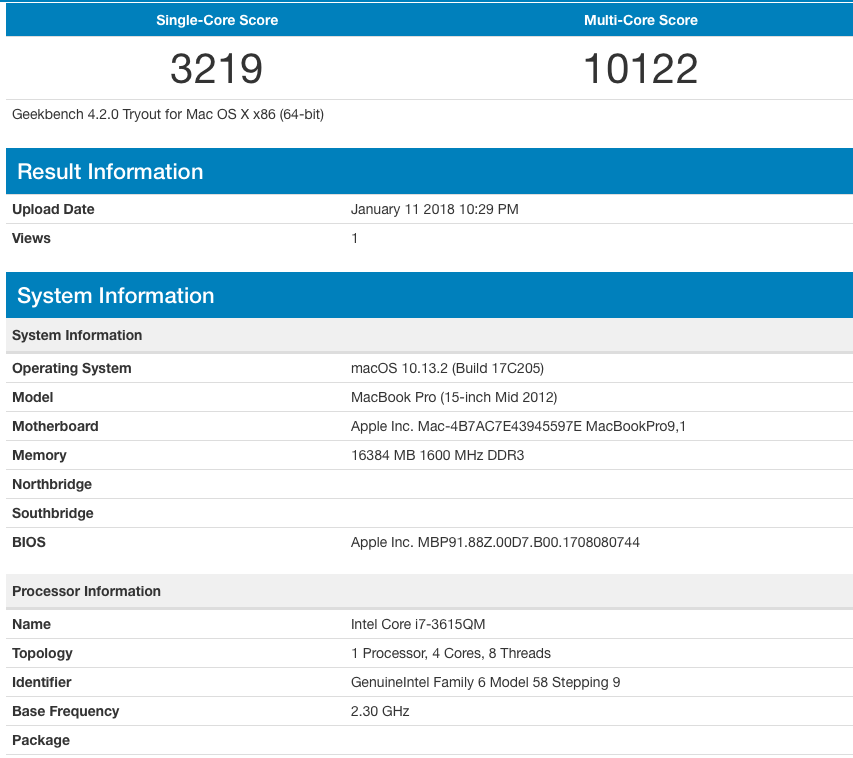This screenshot has height=758, width=853.
Task: Click the Upload Date label
Action: pyautogui.click(x=53, y=209)
